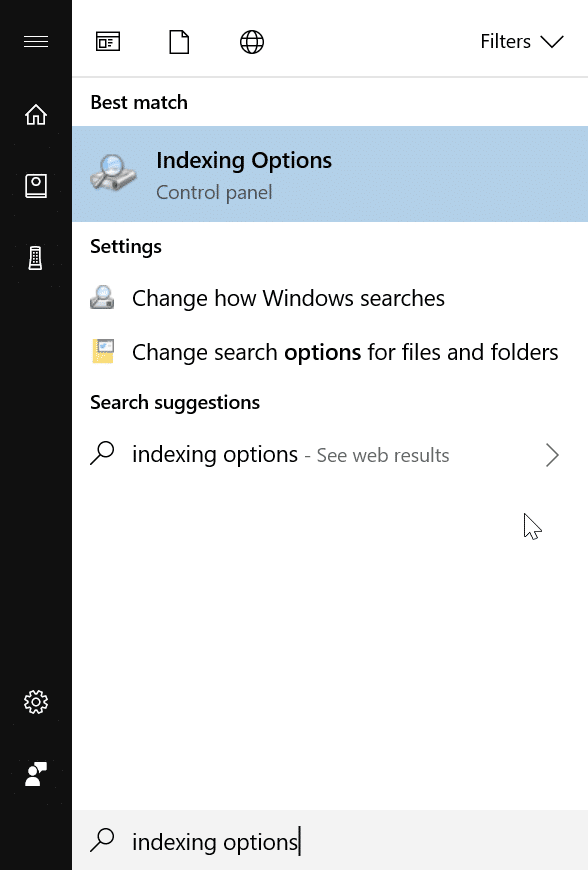Open search Settings via the gear icon
Image resolution: width=588 pixels, height=870 pixels.
tap(36, 702)
